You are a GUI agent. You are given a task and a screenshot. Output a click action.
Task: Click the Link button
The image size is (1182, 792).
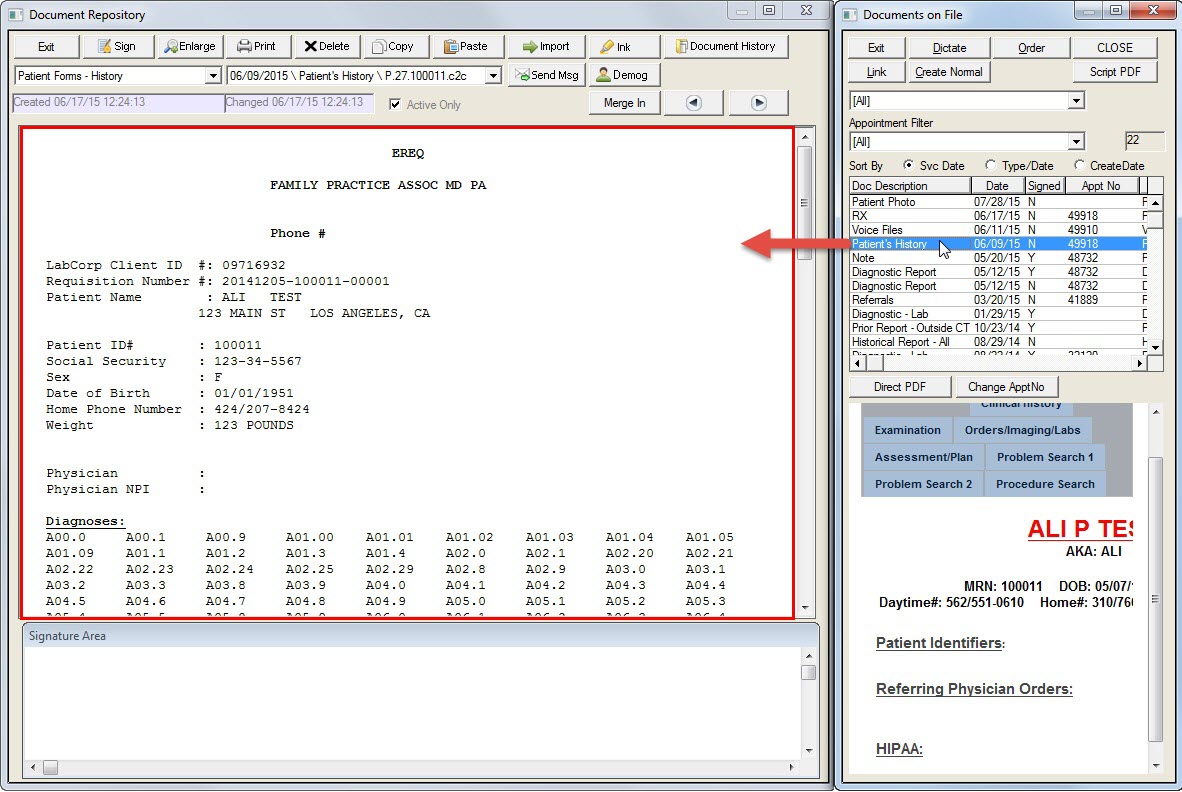pyautogui.click(x=876, y=72)
